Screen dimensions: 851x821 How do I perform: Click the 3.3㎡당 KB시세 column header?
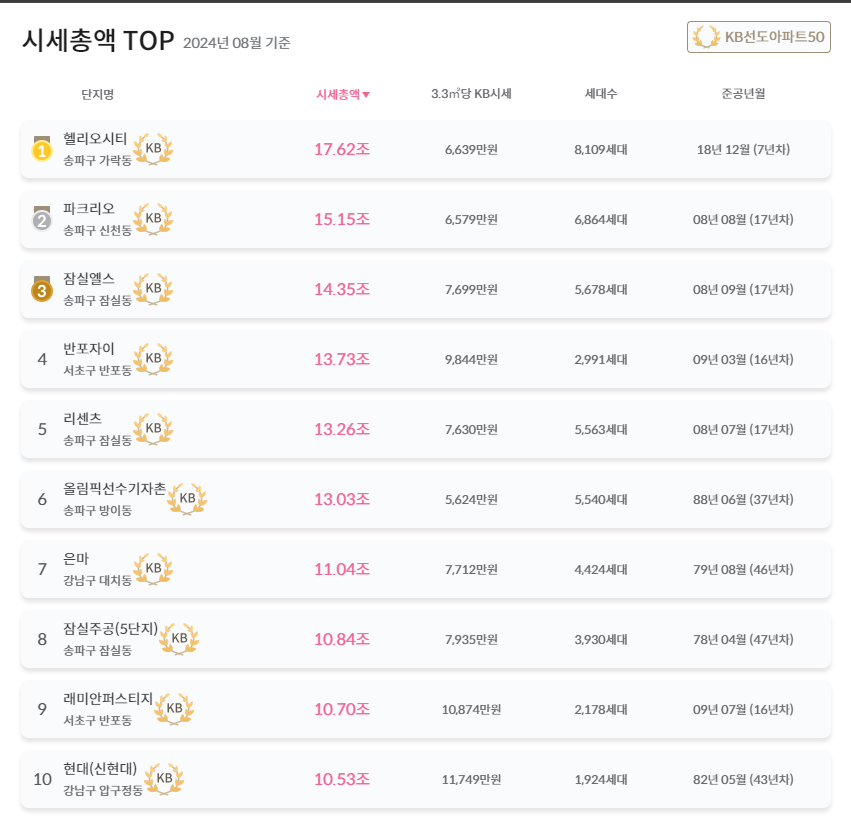471,94
